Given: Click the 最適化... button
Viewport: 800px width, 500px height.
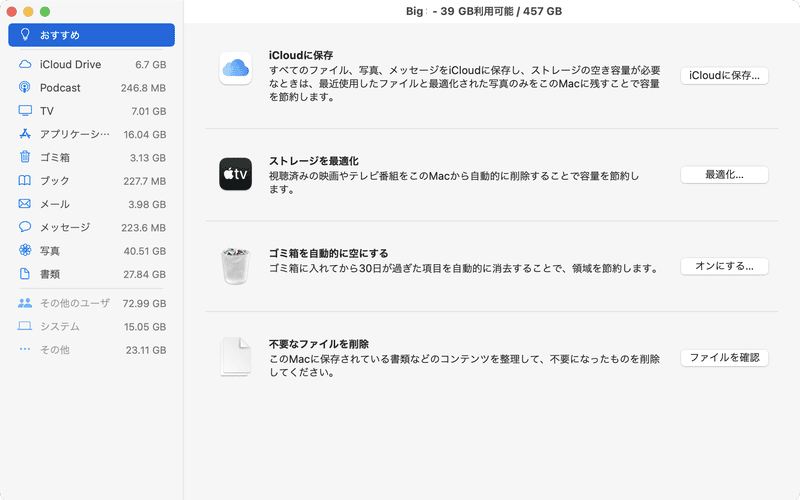Looking at the screenshot, I should (724, 174).
